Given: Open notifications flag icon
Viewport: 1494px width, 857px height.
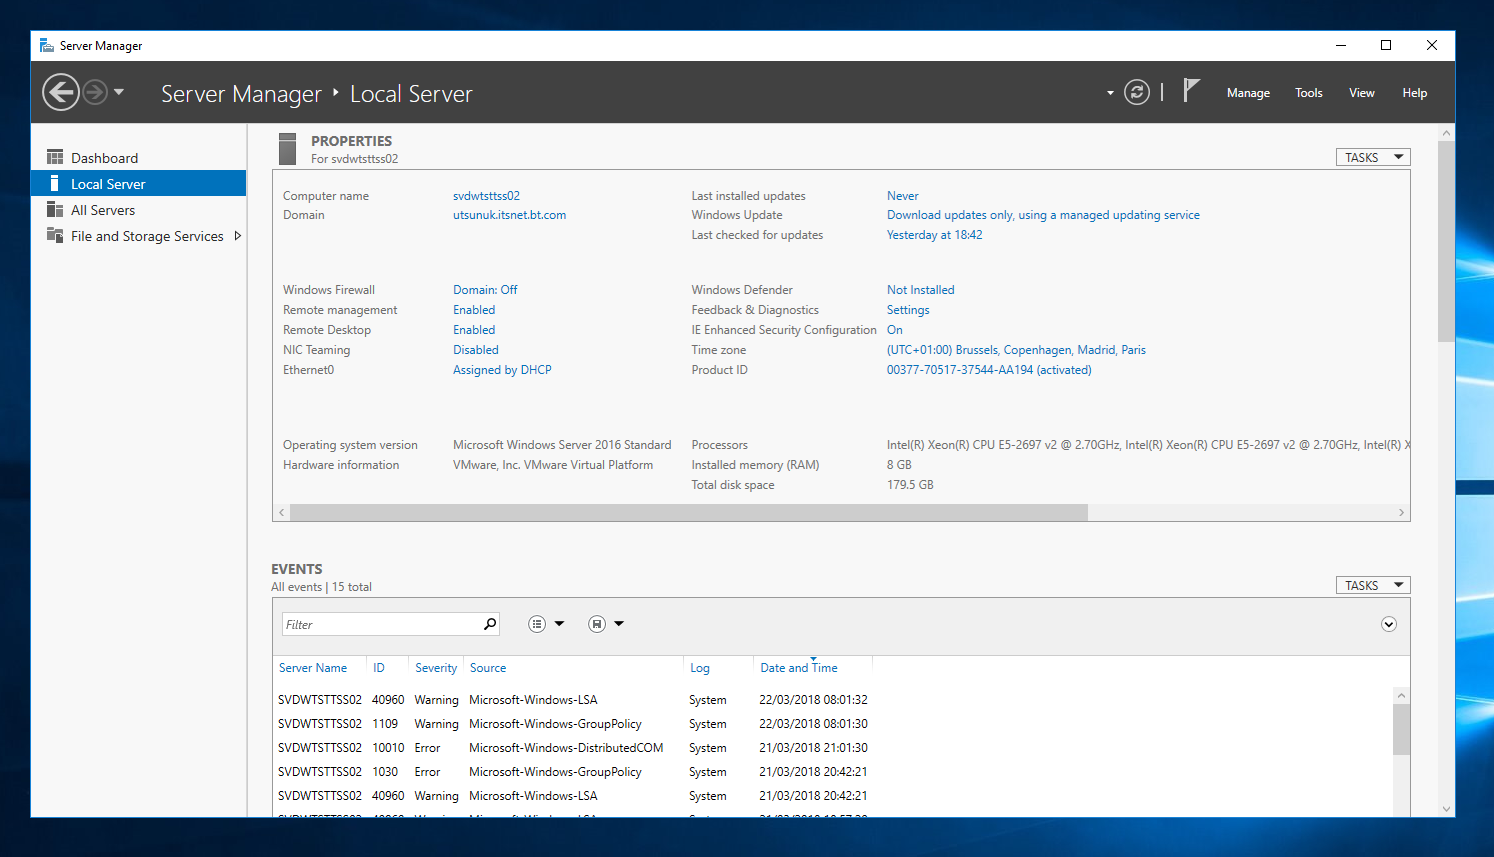Looking at the screenshot, I should click(1190, 91).
